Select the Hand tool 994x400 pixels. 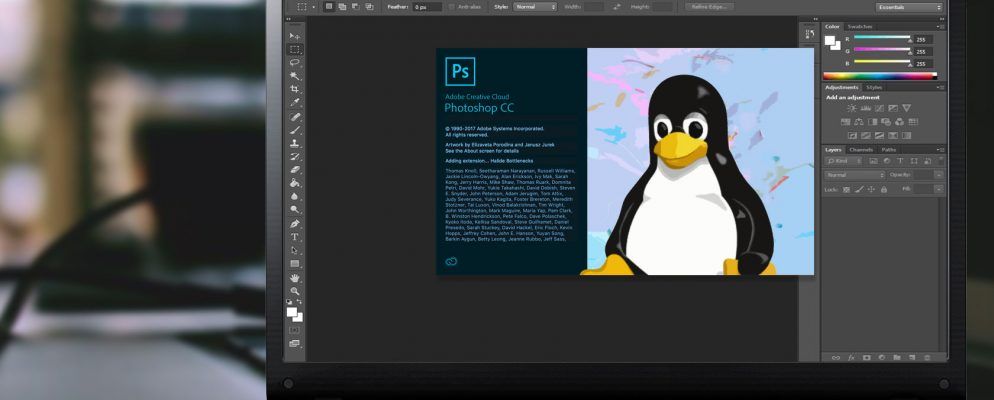click(x=295, y=278)
